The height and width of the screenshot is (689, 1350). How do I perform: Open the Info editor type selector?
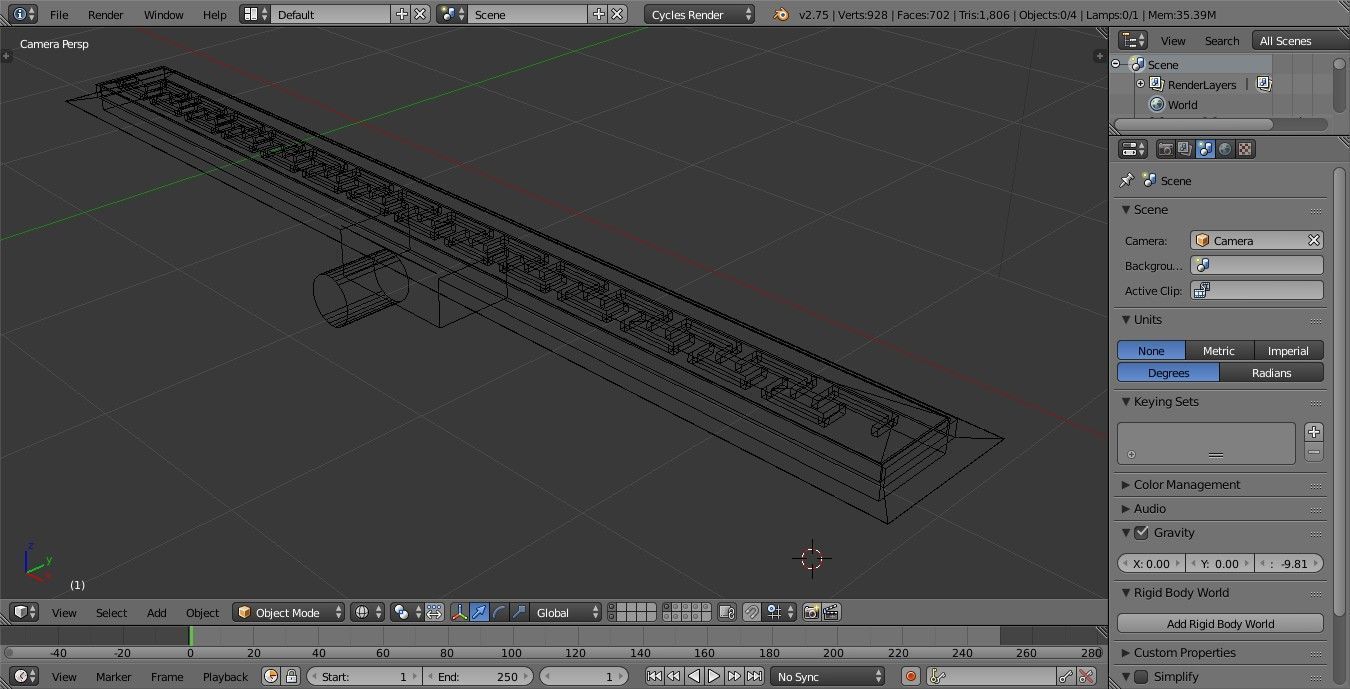point(24,14)
